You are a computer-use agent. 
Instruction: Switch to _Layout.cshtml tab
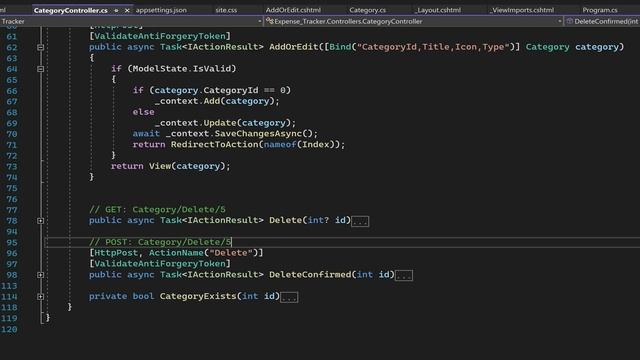coord(438,10)
